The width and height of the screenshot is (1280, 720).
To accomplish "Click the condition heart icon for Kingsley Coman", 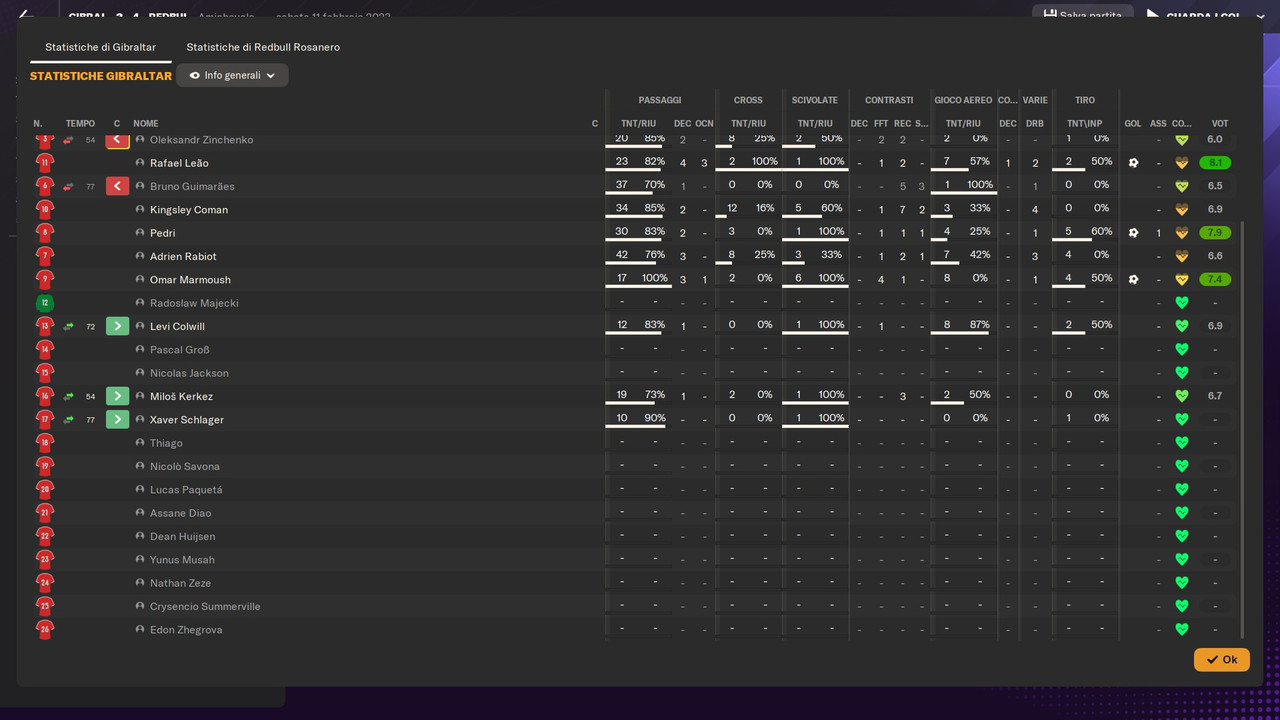I will tap(1181, 210).
